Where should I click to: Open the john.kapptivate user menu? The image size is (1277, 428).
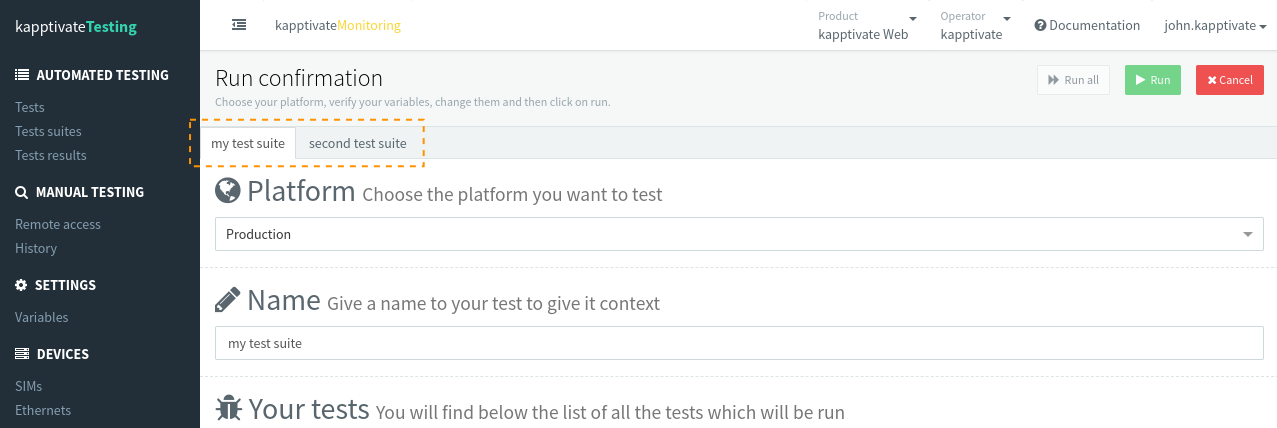[1215, 26]
